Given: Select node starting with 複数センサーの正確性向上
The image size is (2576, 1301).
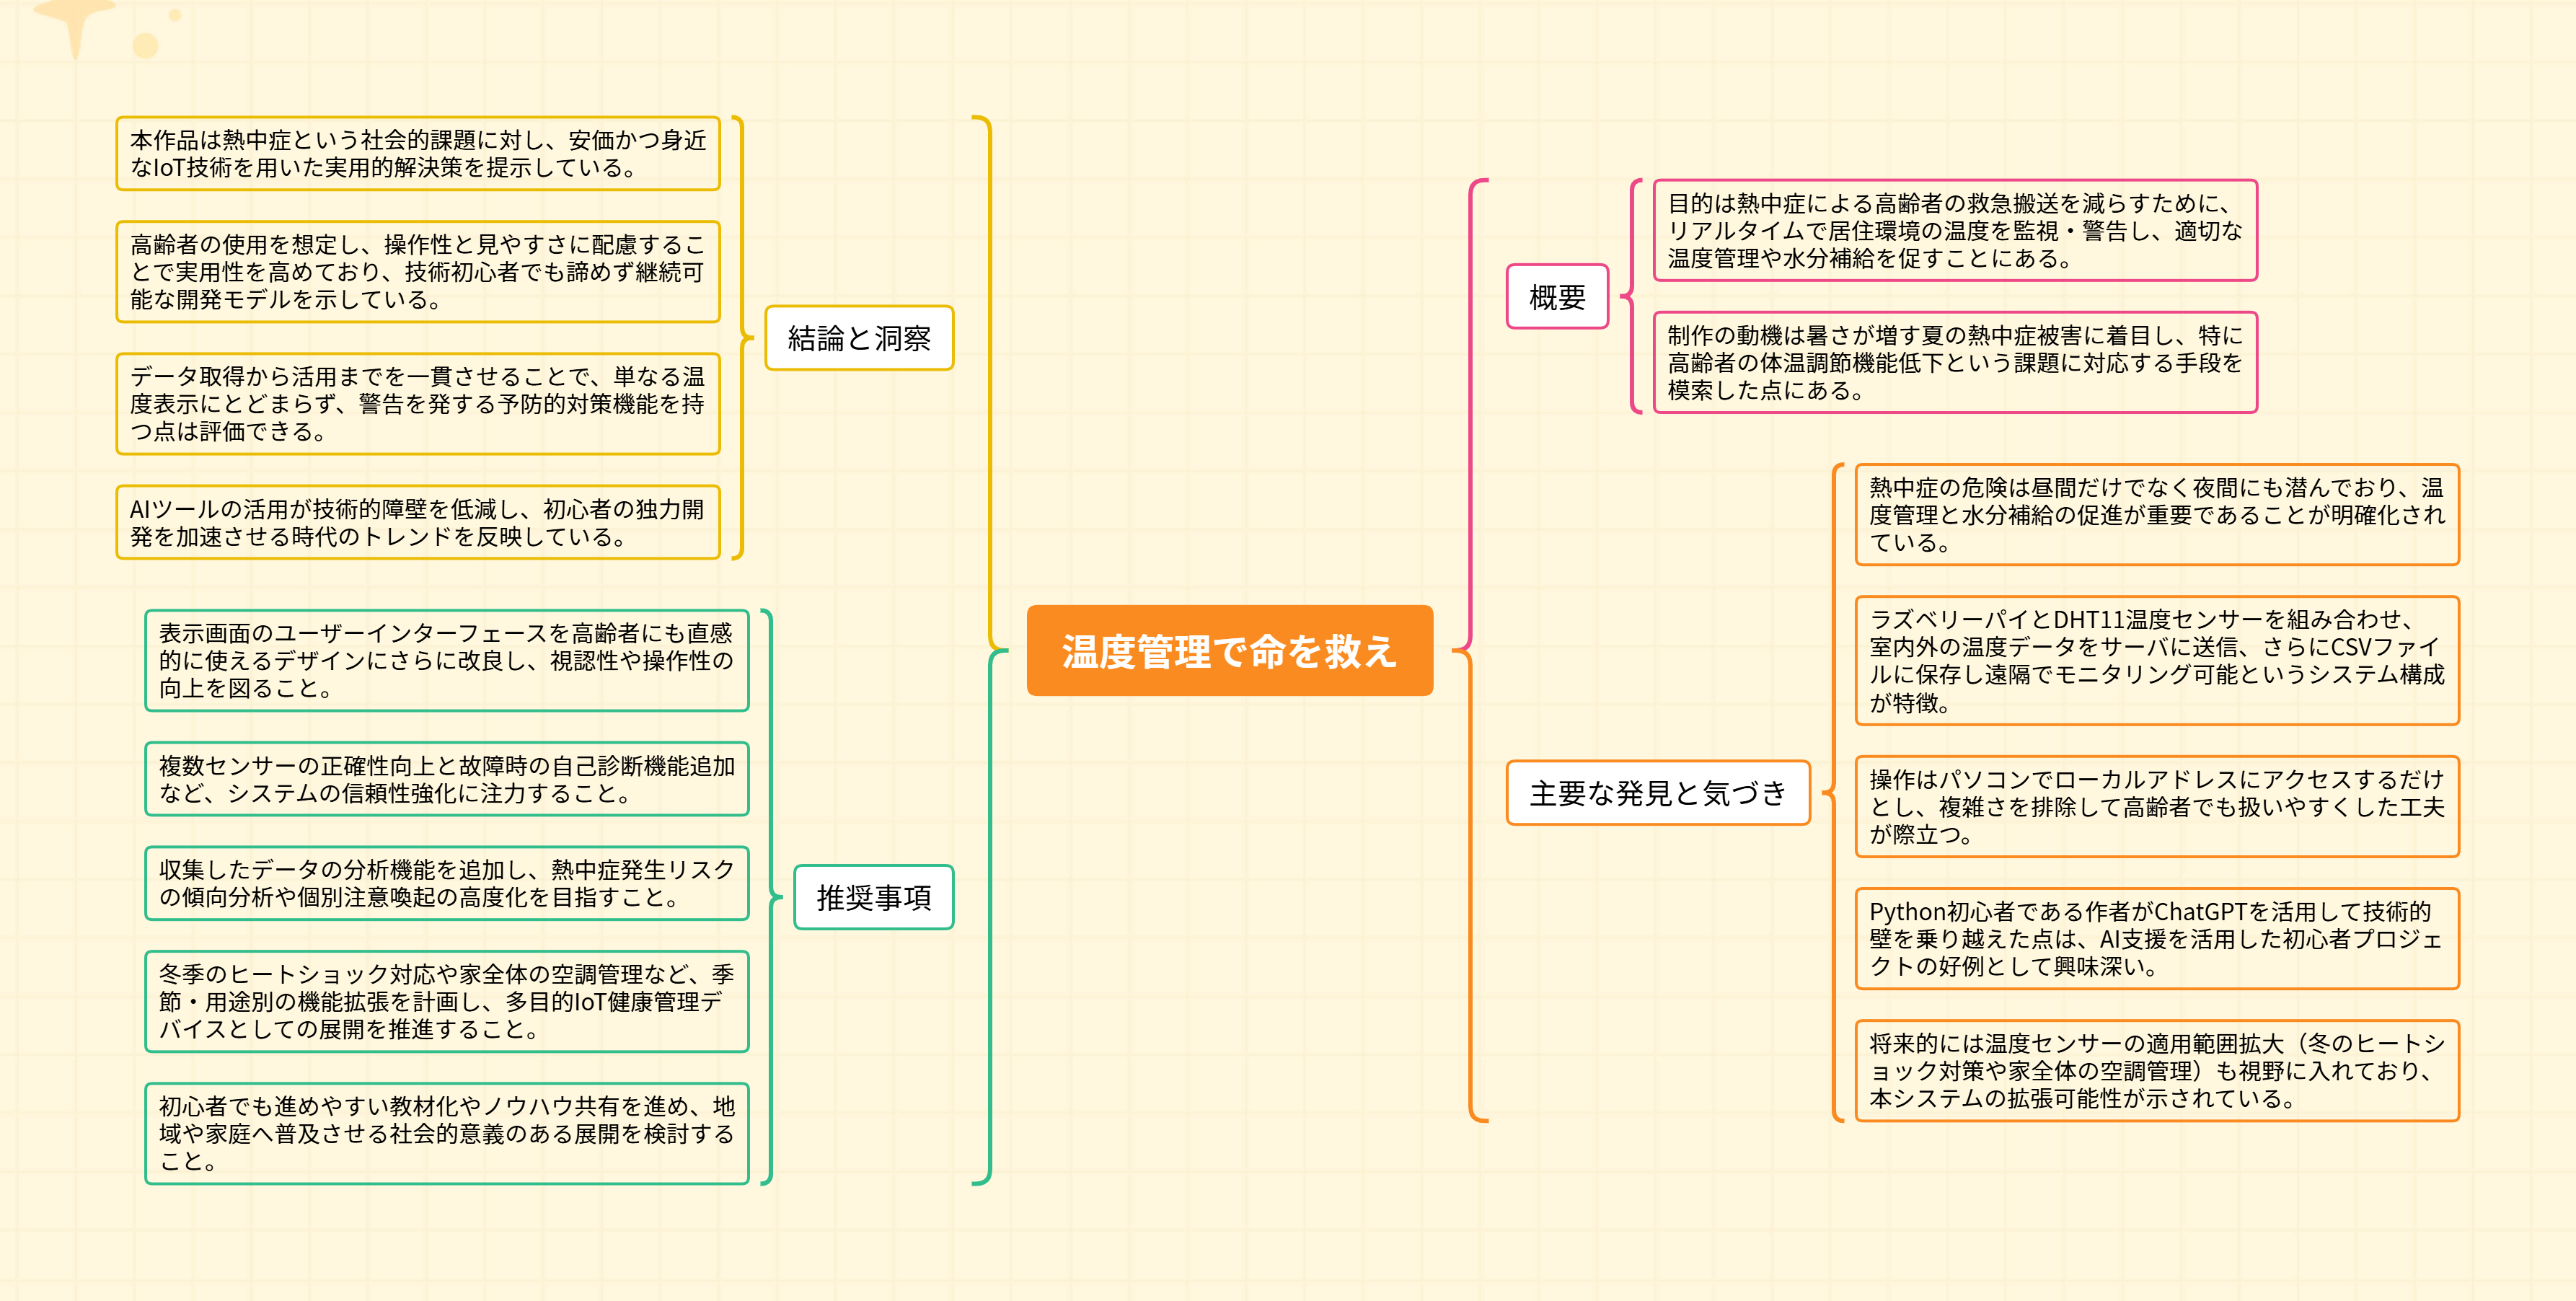Looking at the screenshot, I should 446,779.
